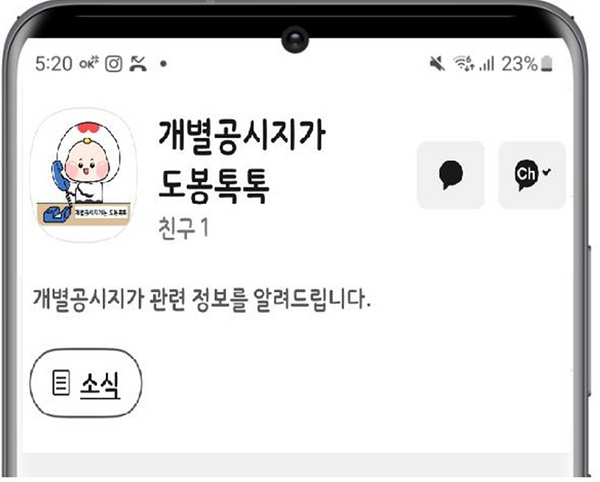Tap the mute sound status icon
This screenshot has width=600, height=482.
click(x=437, y=64)
